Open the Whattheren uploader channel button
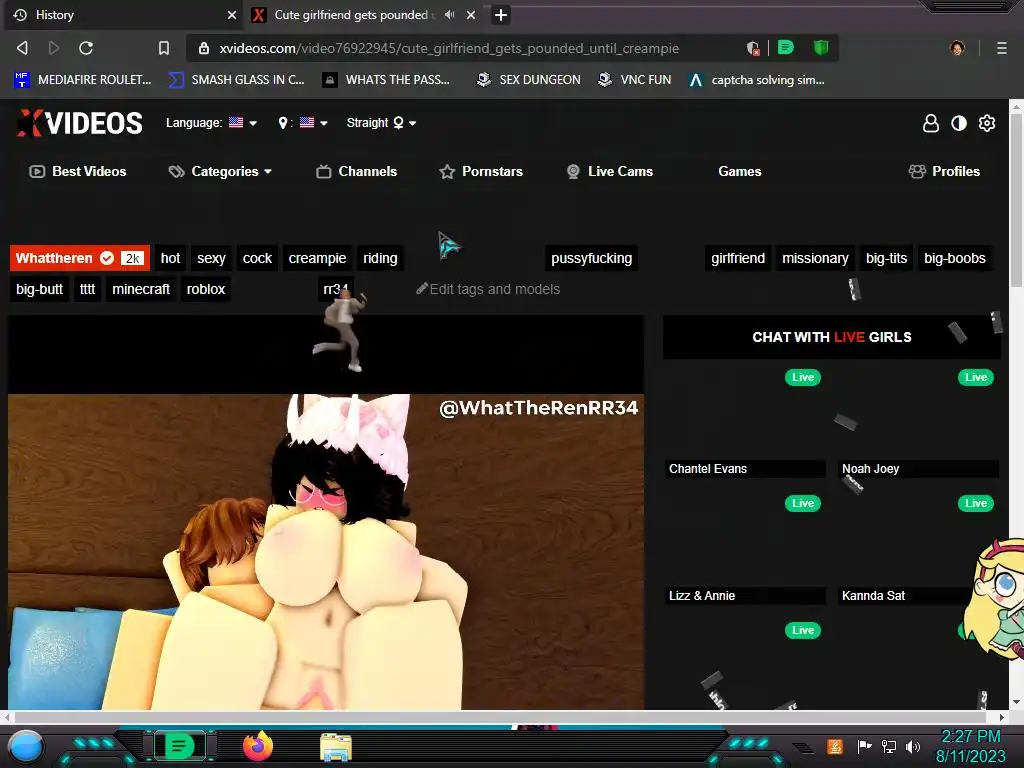The image size is (1024, 768). coord(80,258)
